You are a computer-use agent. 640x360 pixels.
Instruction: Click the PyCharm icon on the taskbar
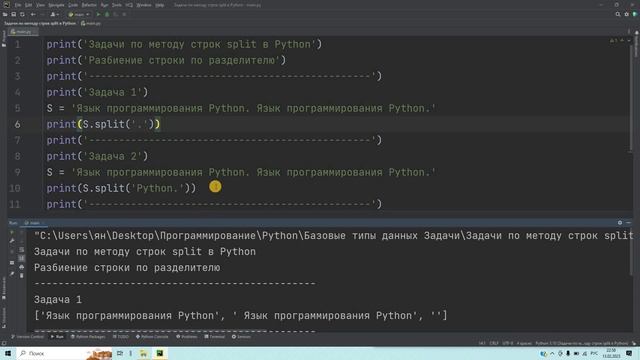point(160,353)
